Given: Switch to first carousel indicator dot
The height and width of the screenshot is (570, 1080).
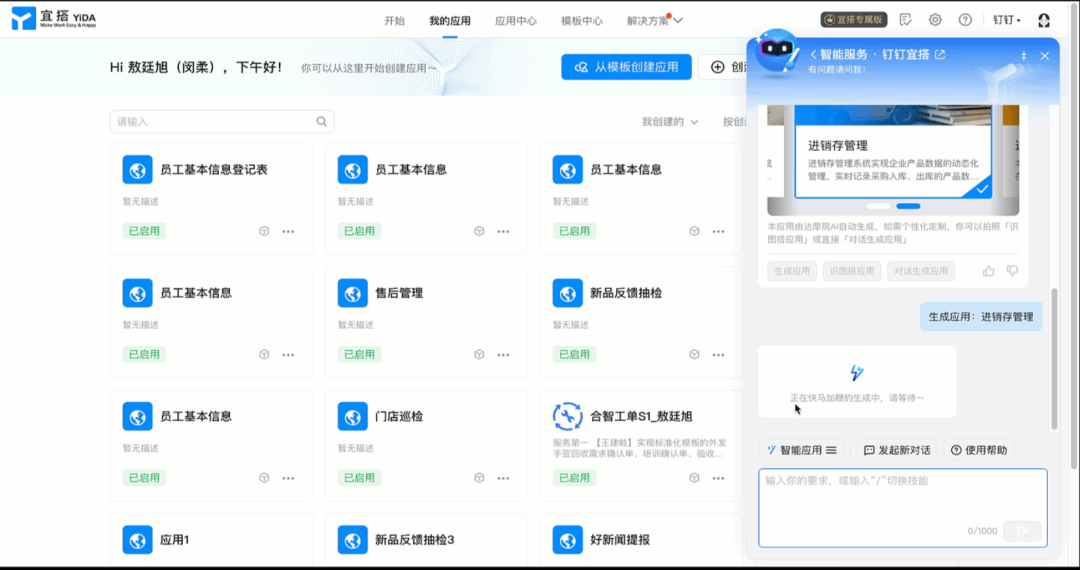Looking at the screenshot, I should click(876, 206).
